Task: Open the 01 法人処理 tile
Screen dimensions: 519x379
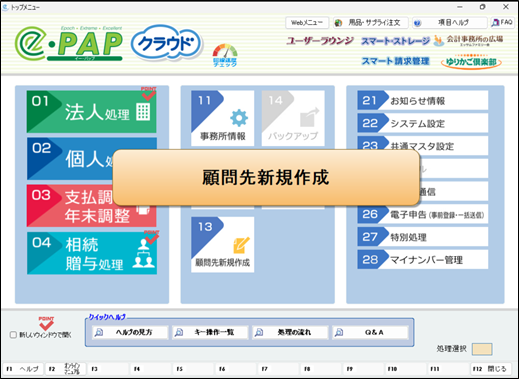Action: coord(91,112)
